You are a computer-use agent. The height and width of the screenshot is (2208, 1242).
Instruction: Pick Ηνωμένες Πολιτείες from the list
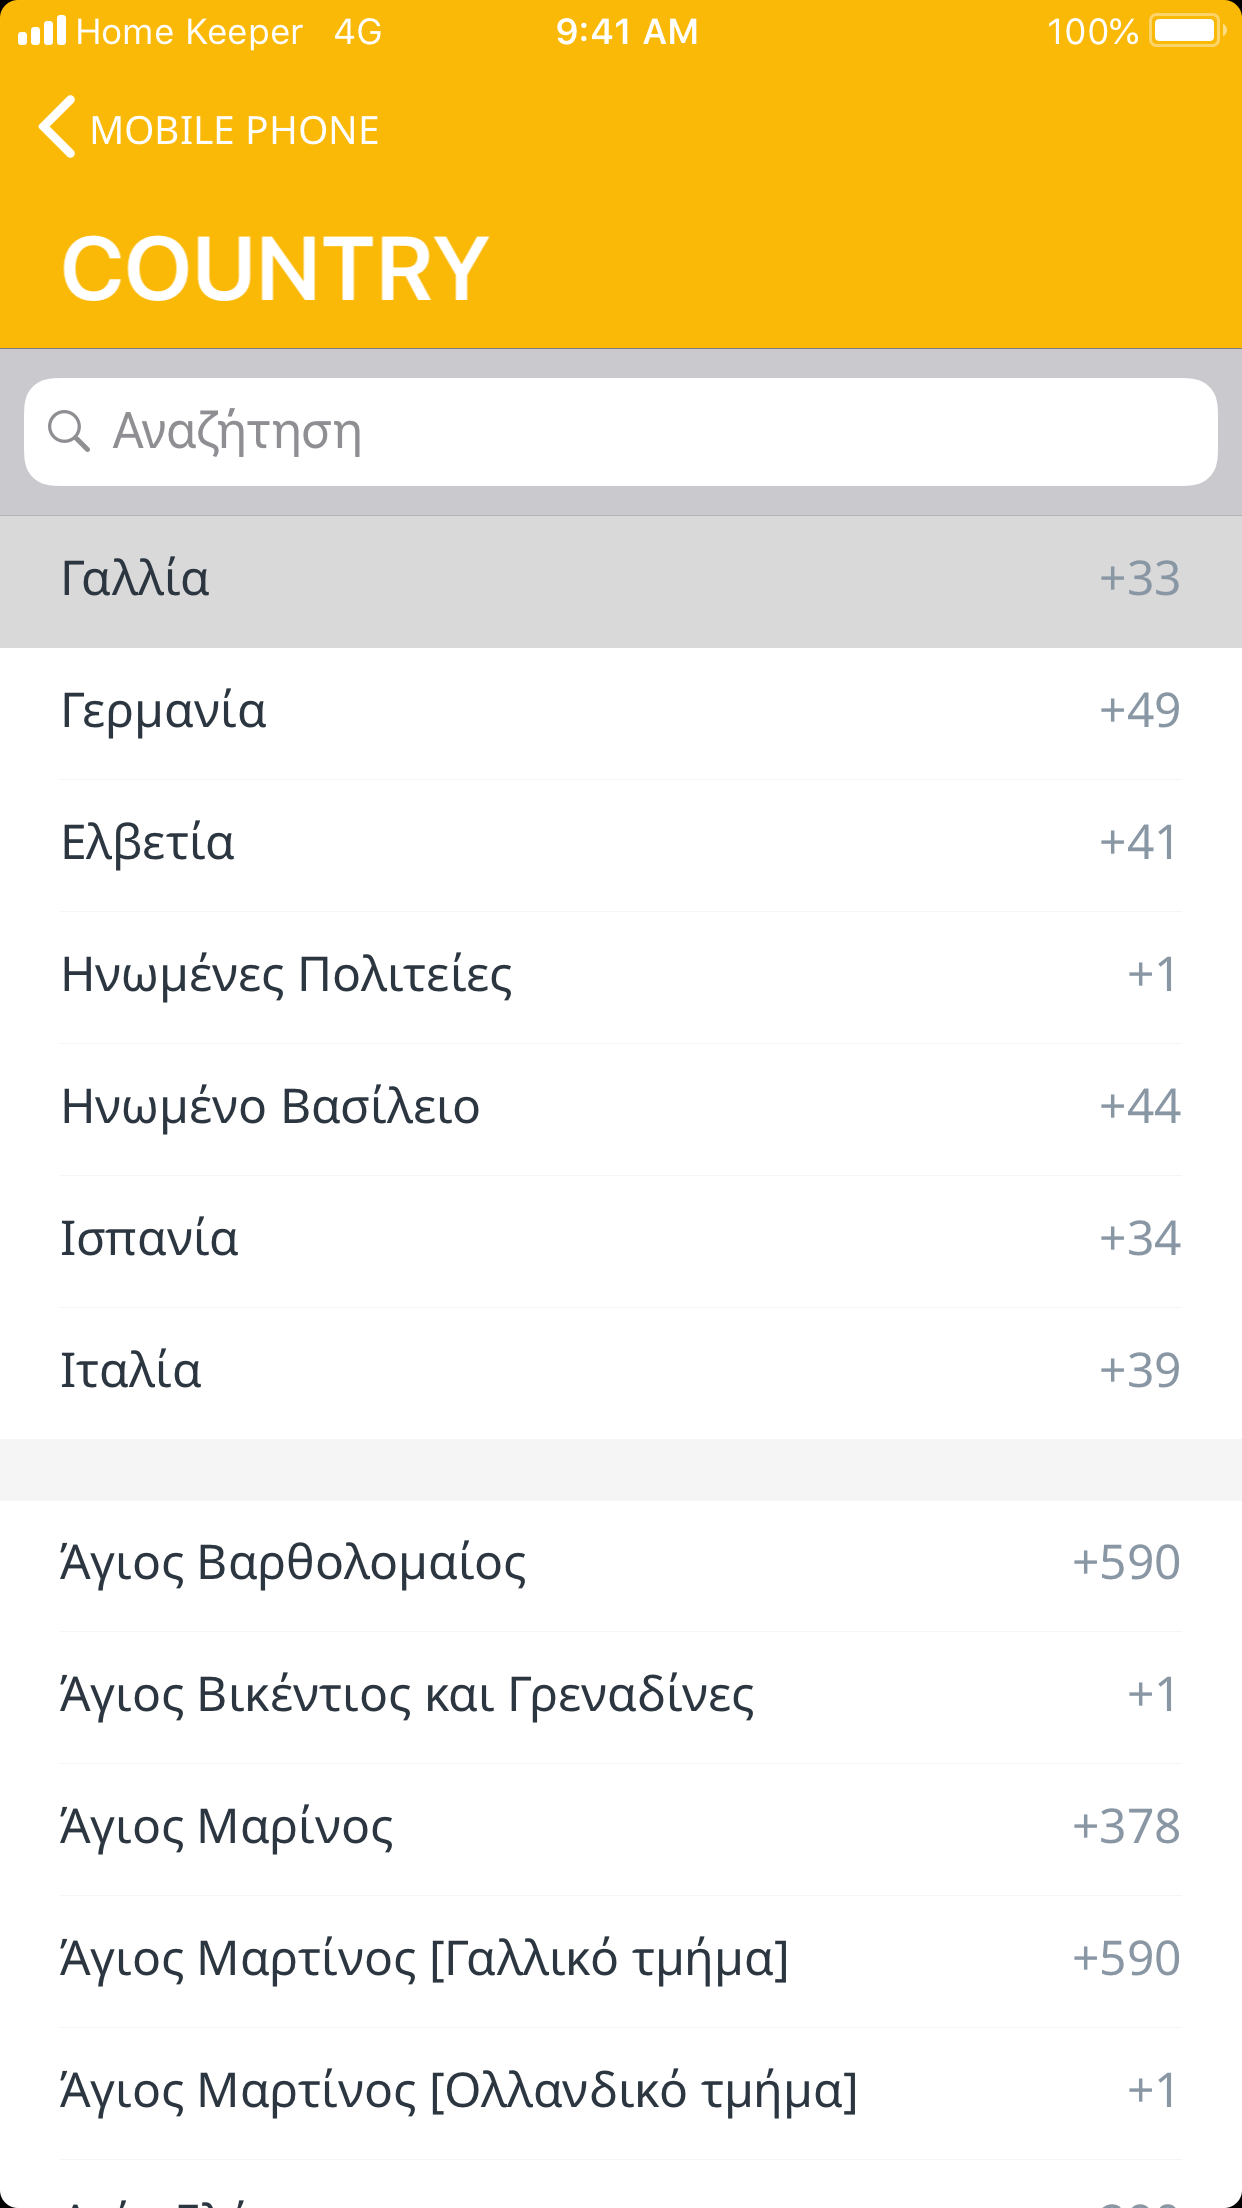coord(287,976)
